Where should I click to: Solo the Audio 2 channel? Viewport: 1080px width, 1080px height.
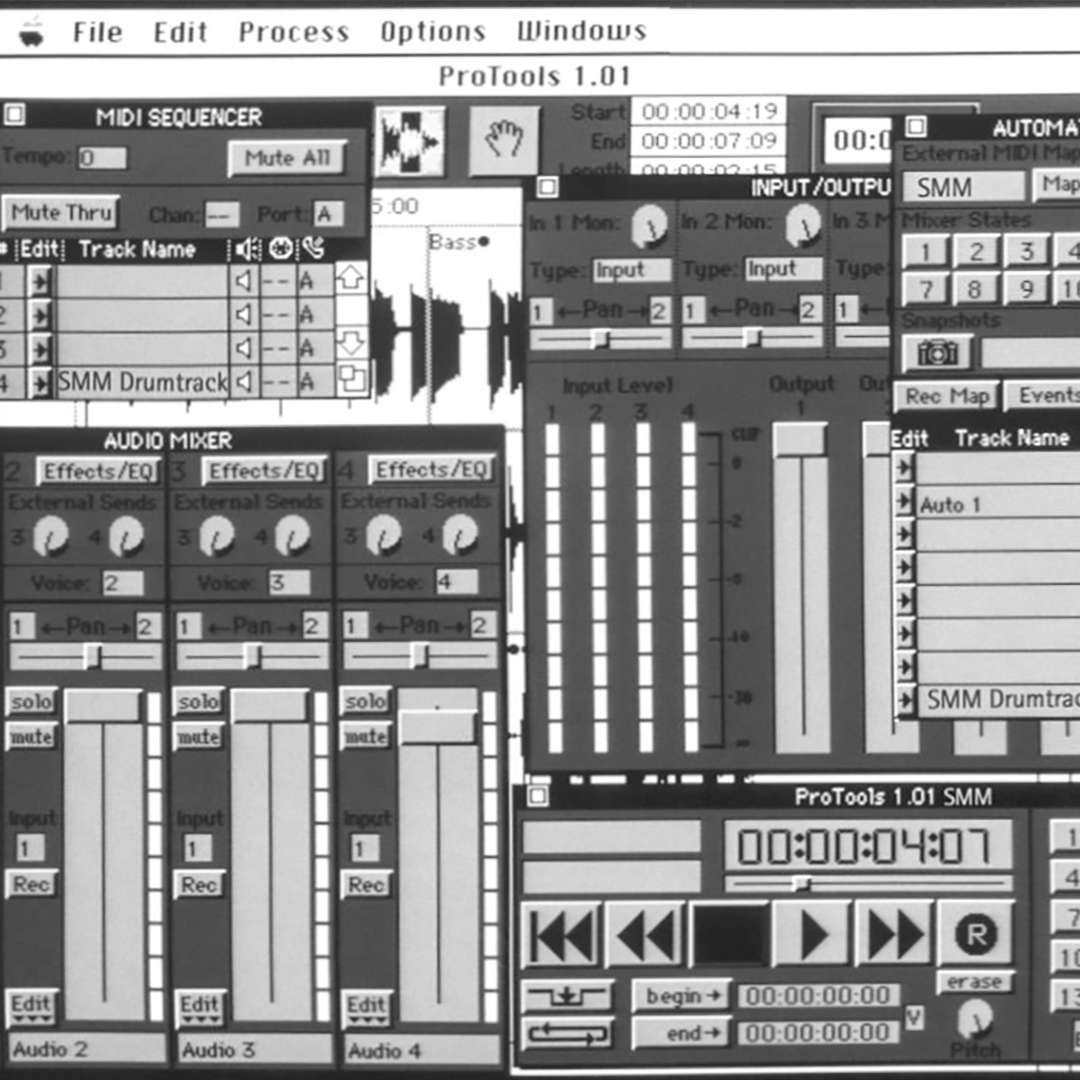pyautogui.click(x=31, y=701)
